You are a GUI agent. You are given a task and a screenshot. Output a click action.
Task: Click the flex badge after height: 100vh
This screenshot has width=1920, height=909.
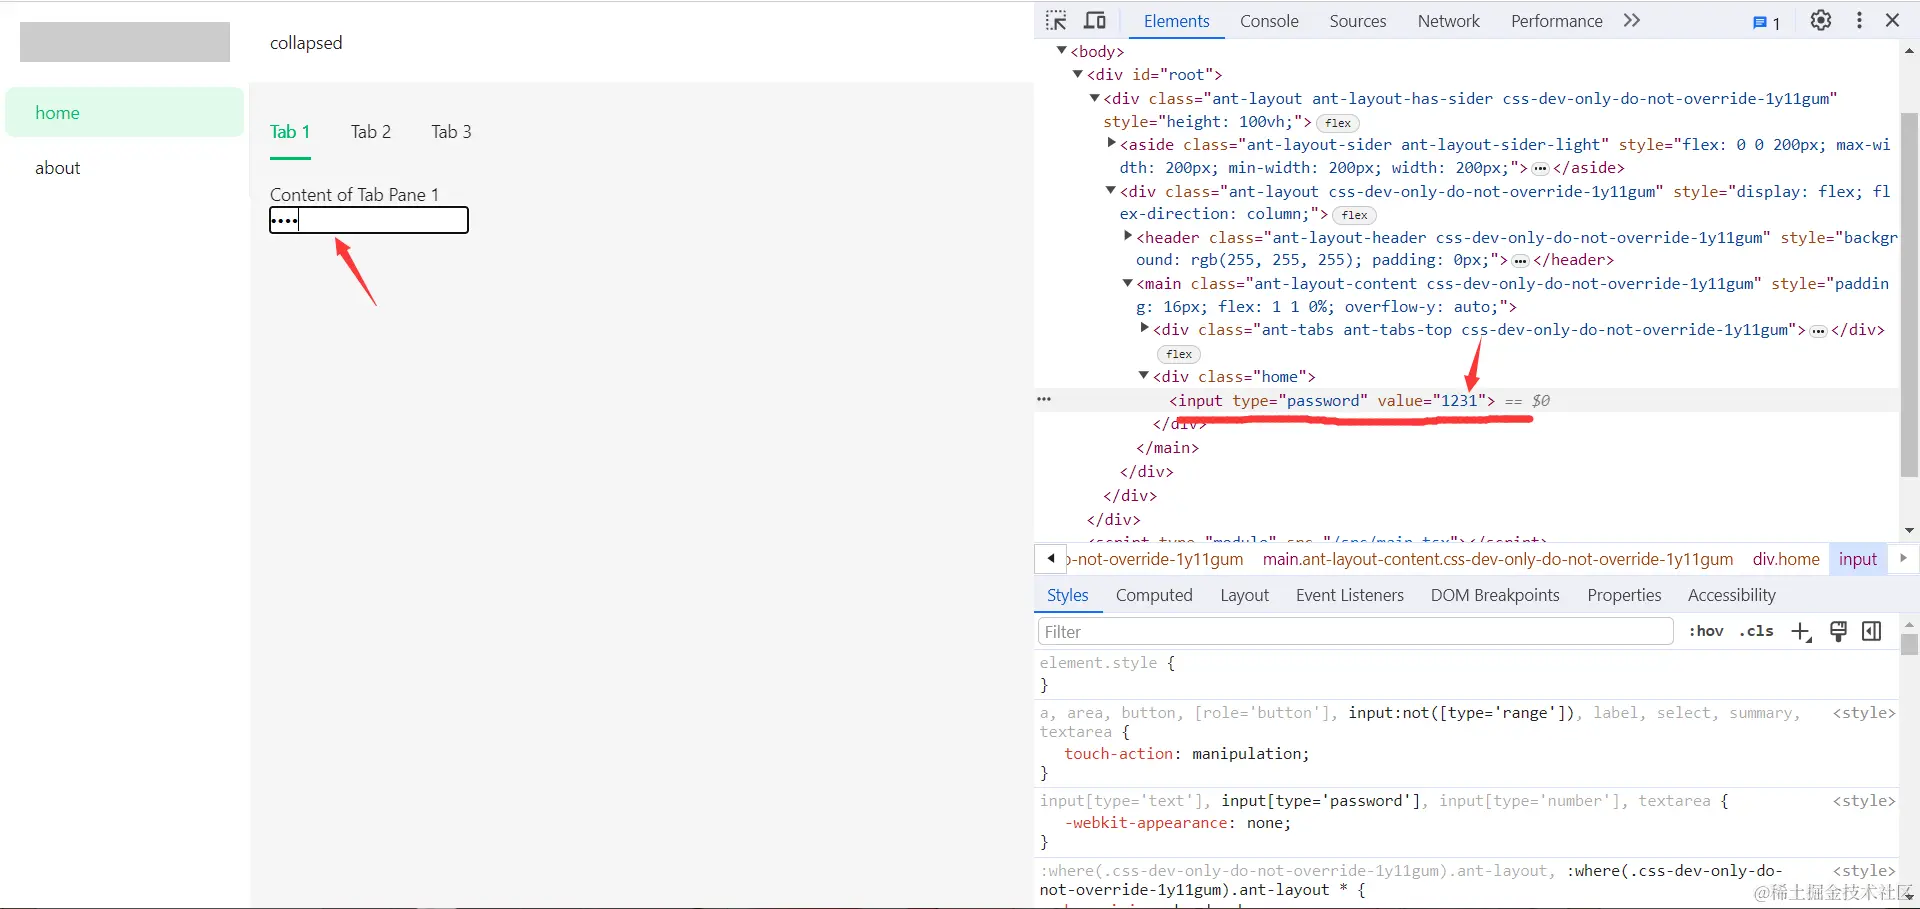coord(1338,123)
